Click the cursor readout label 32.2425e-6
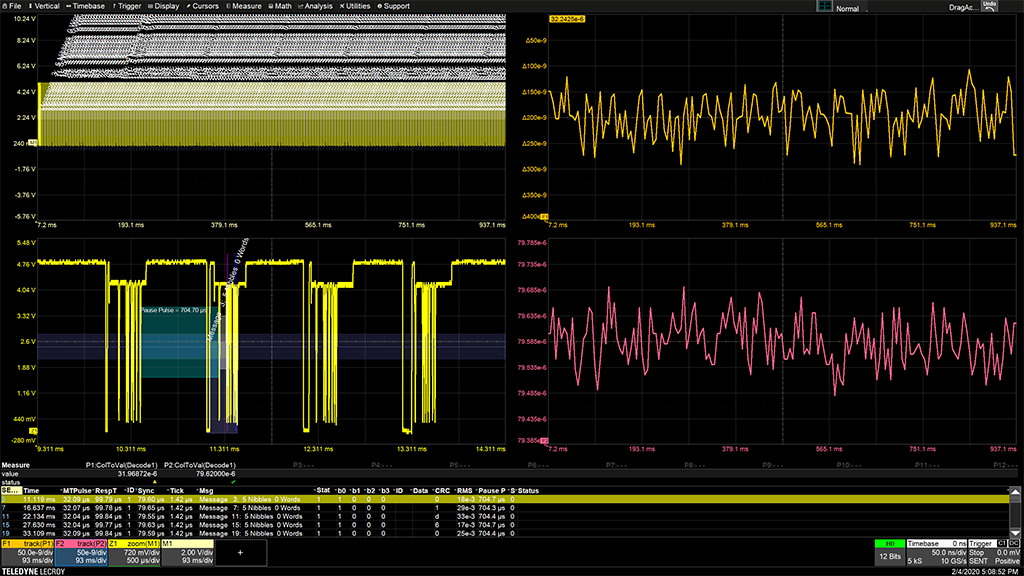Screen dimensions: 1024x576 567,20
